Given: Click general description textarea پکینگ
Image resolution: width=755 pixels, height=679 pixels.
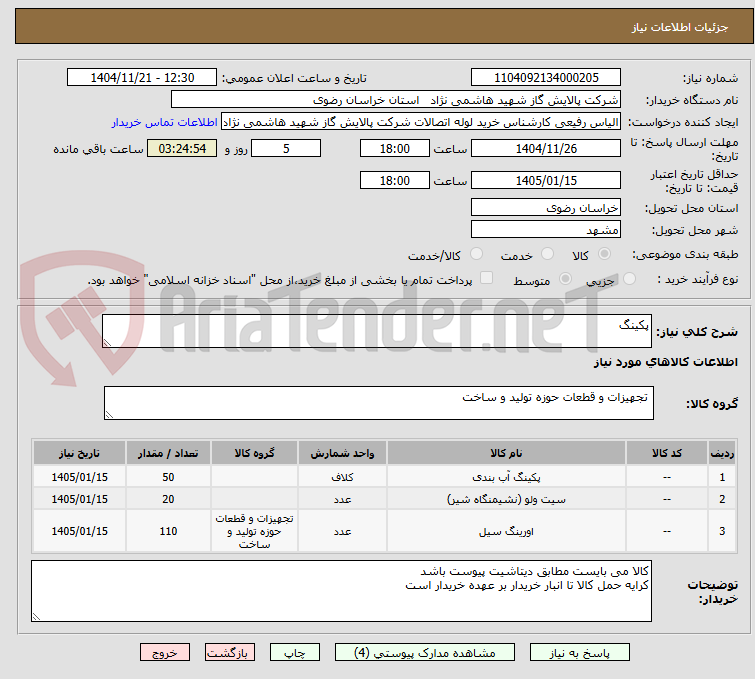Looking at the screenshot, I should pos(377,331).
